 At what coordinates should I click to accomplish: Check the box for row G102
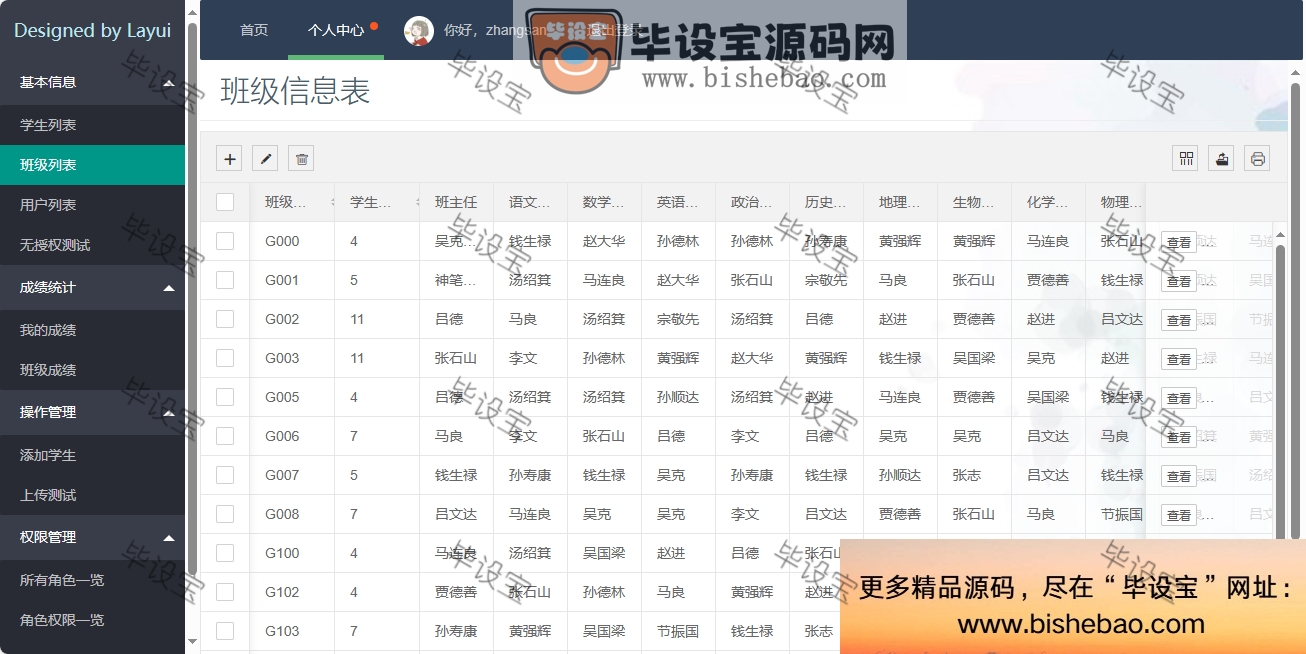pos(225,592)
